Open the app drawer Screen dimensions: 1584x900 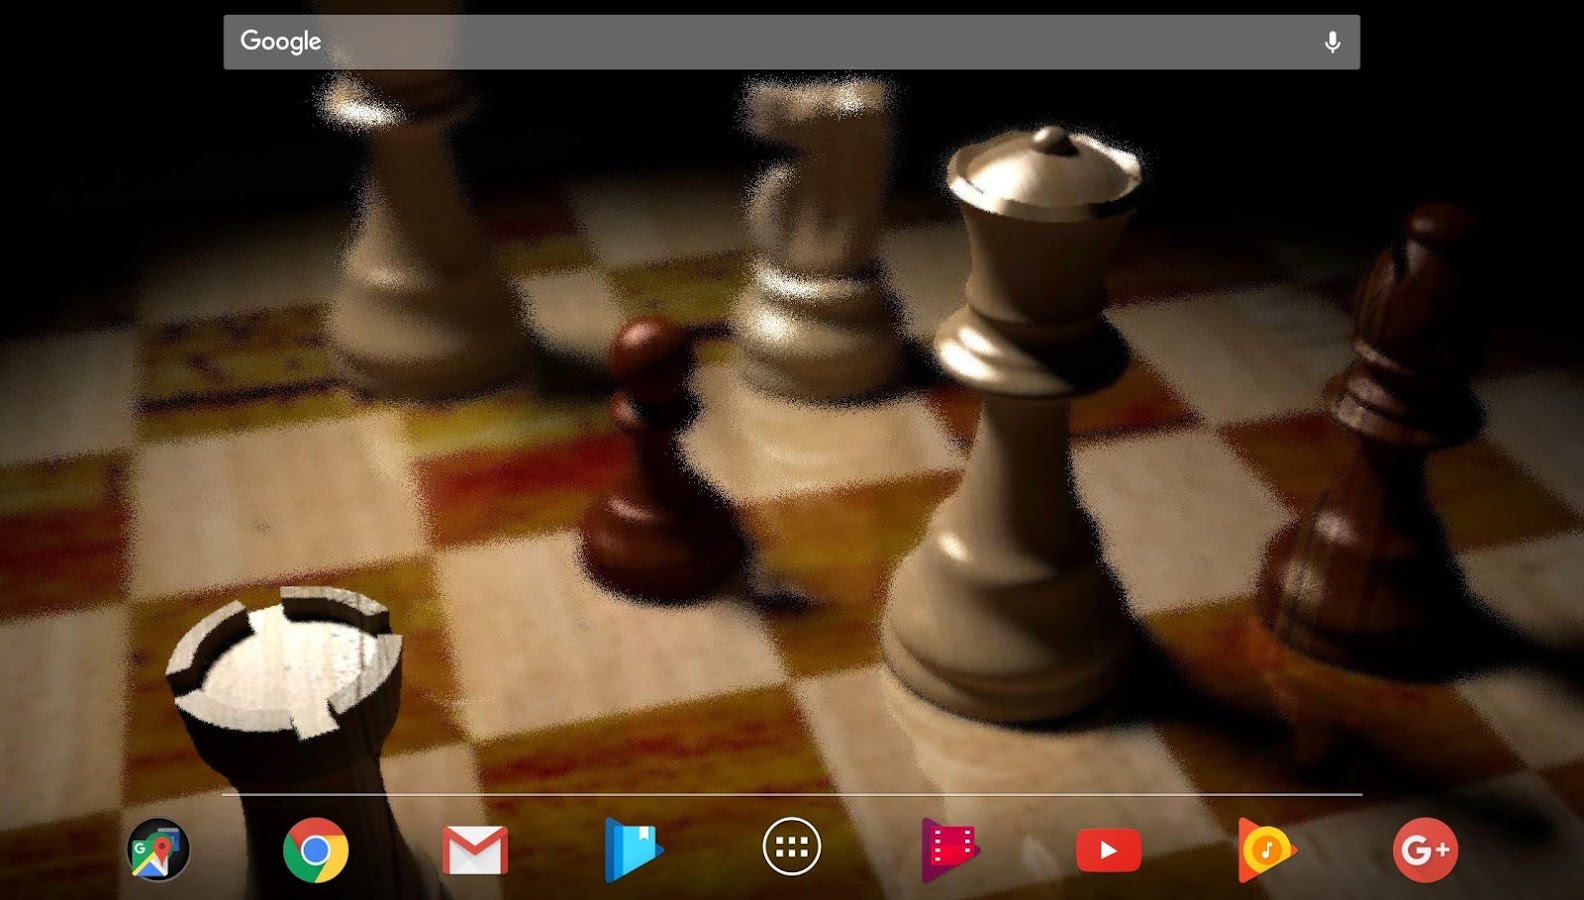click(x=792, y=848)
